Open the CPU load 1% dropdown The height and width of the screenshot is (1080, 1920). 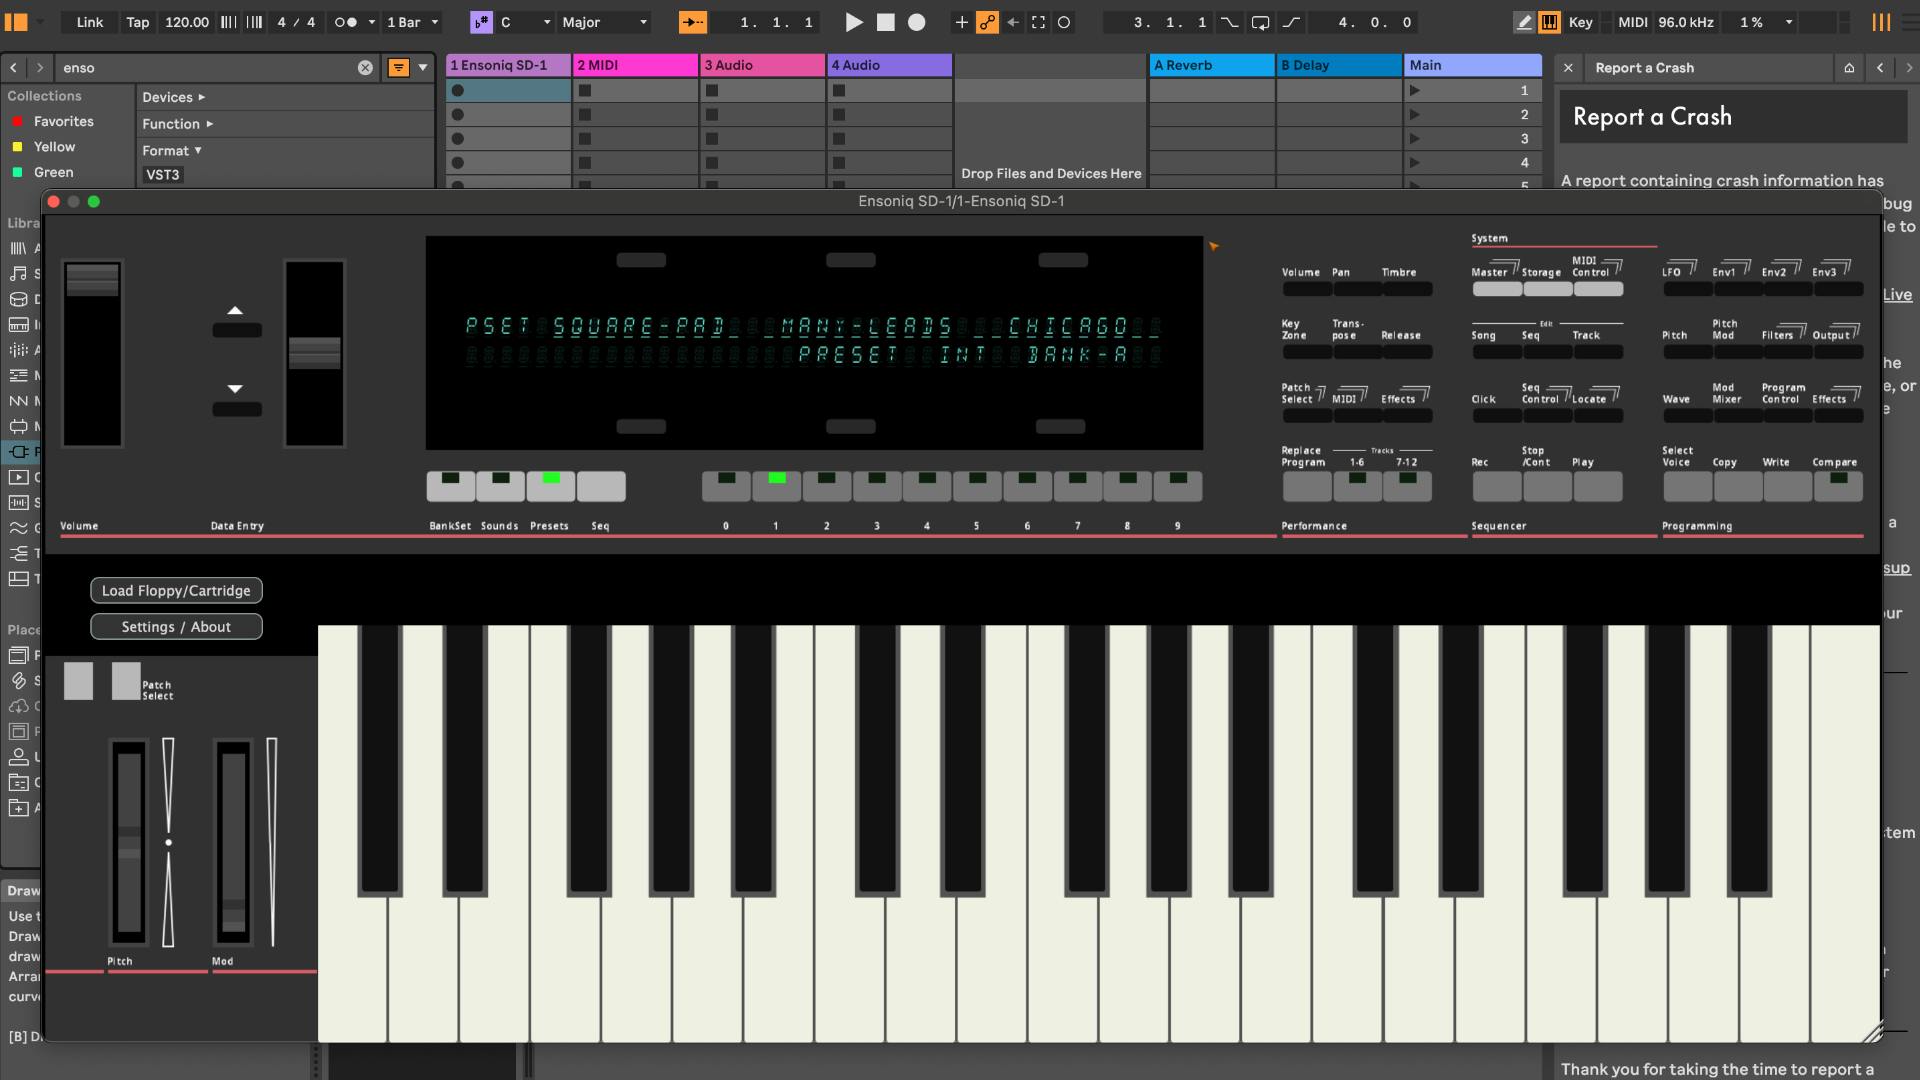(1766, 22)
